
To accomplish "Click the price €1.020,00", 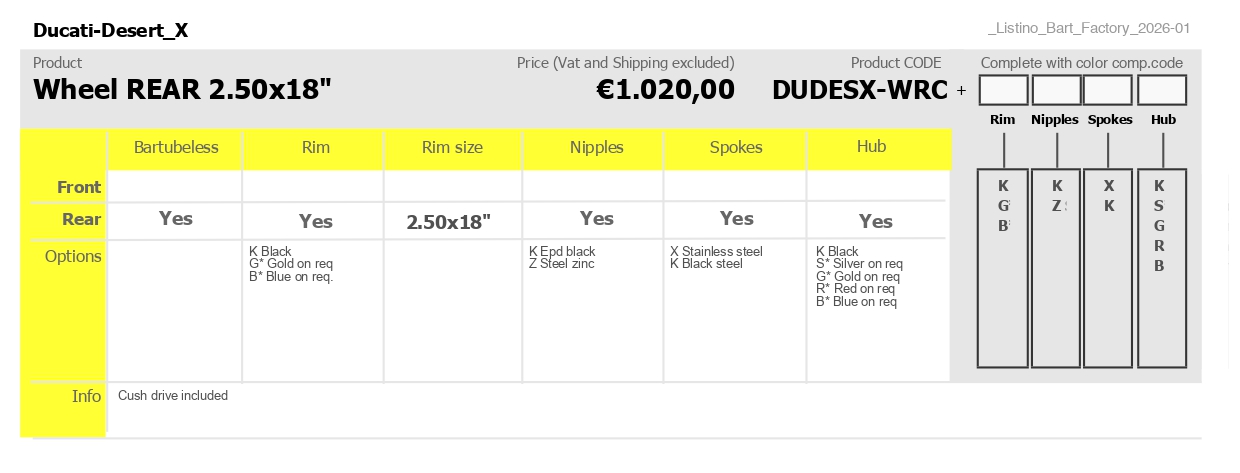I will 665,90.
